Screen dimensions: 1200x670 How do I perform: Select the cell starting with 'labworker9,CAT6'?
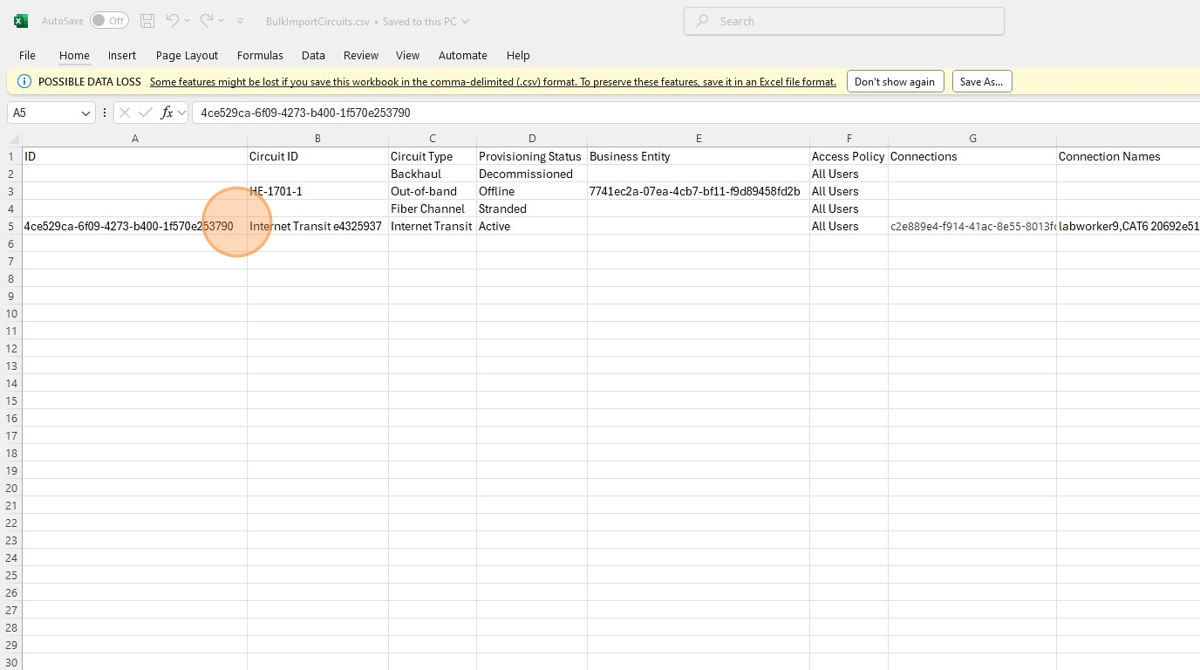(1128, 226)
